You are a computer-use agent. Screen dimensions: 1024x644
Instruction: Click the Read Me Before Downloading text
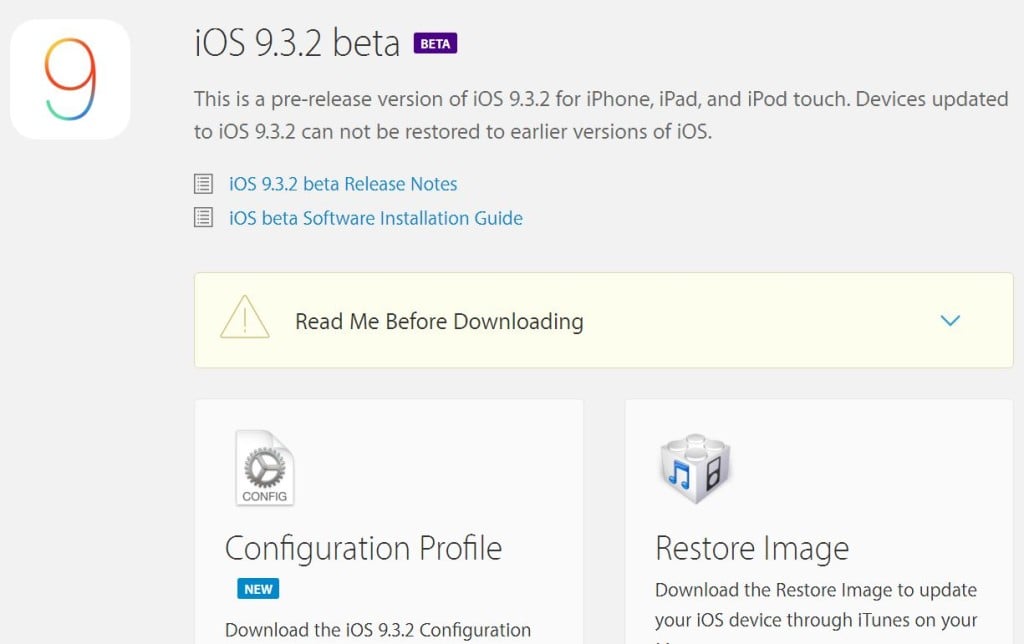438,321
